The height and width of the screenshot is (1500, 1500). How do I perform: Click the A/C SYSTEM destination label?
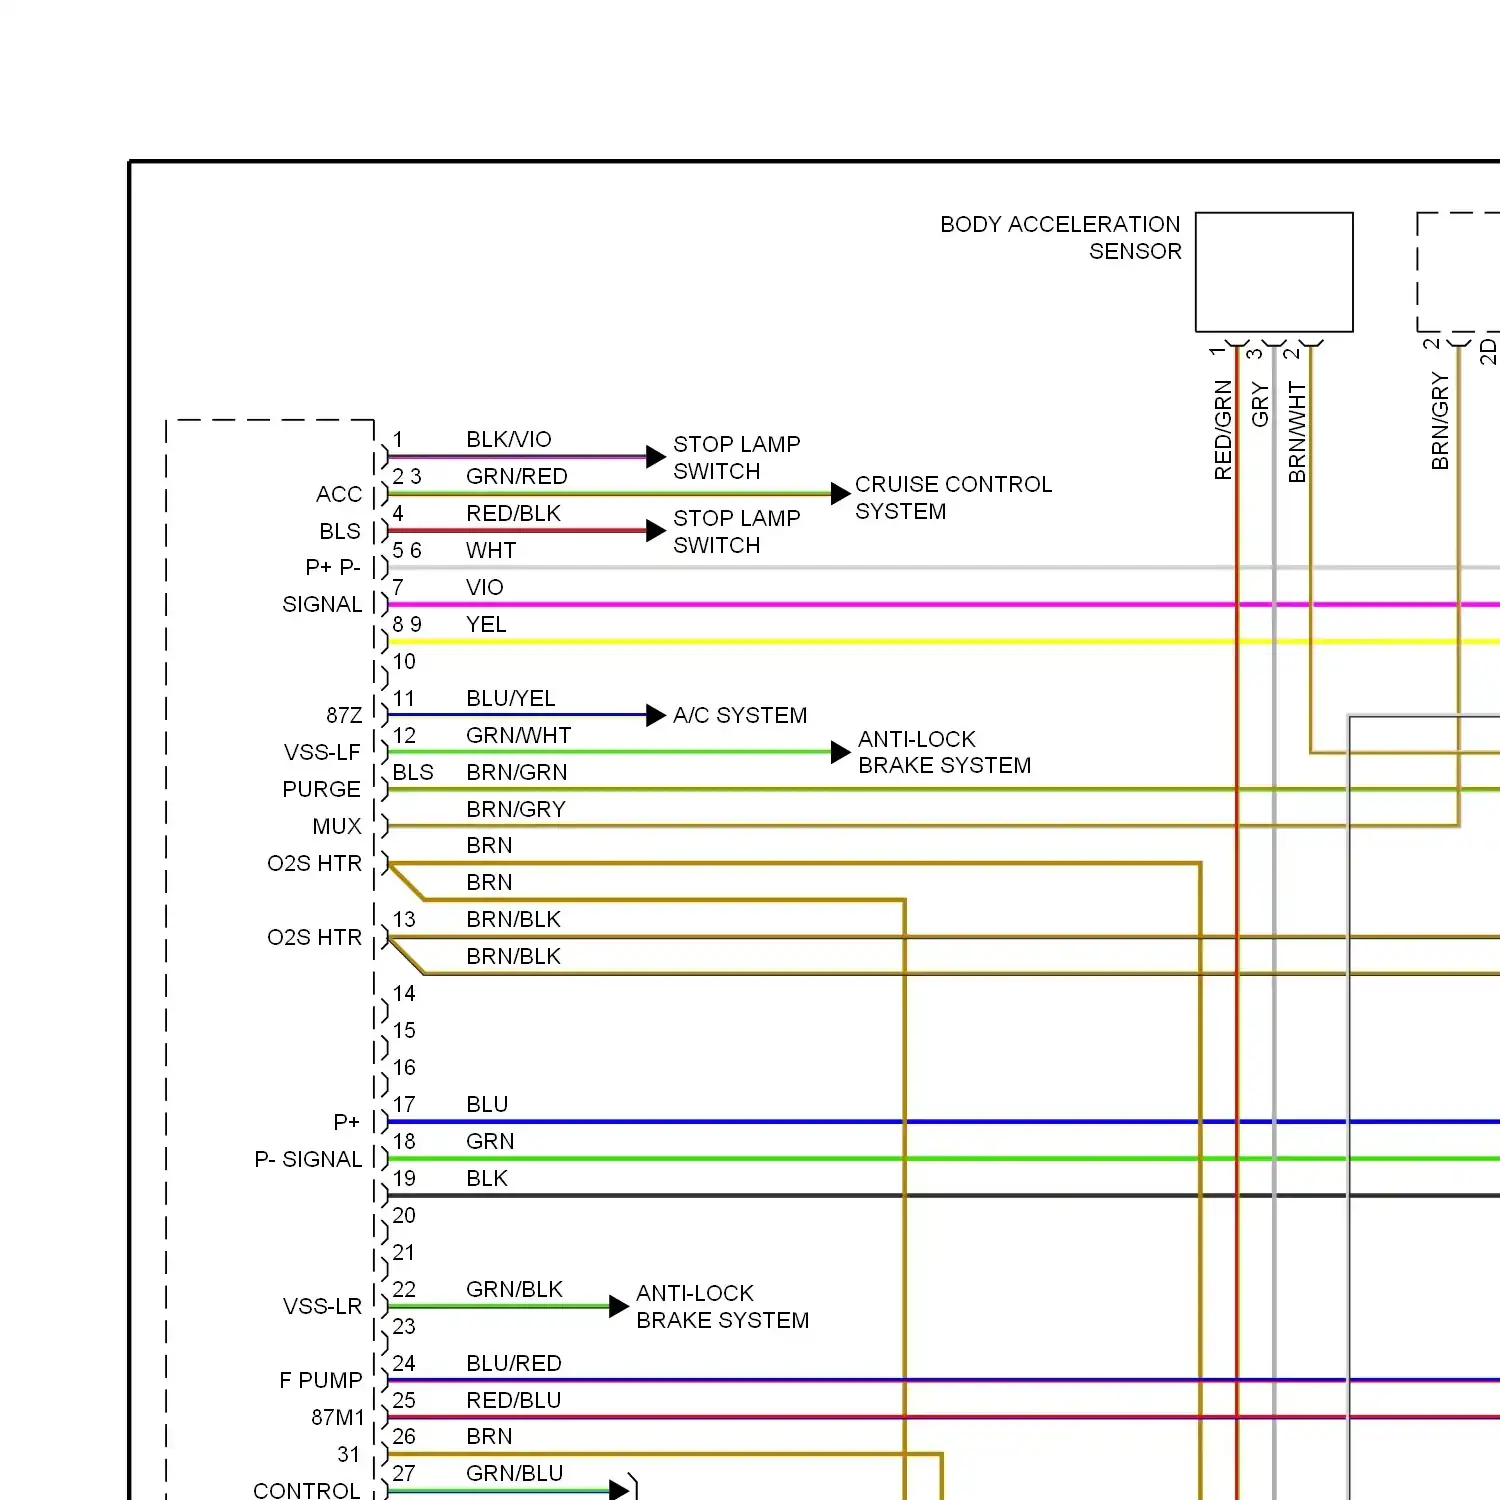[740, 715]
